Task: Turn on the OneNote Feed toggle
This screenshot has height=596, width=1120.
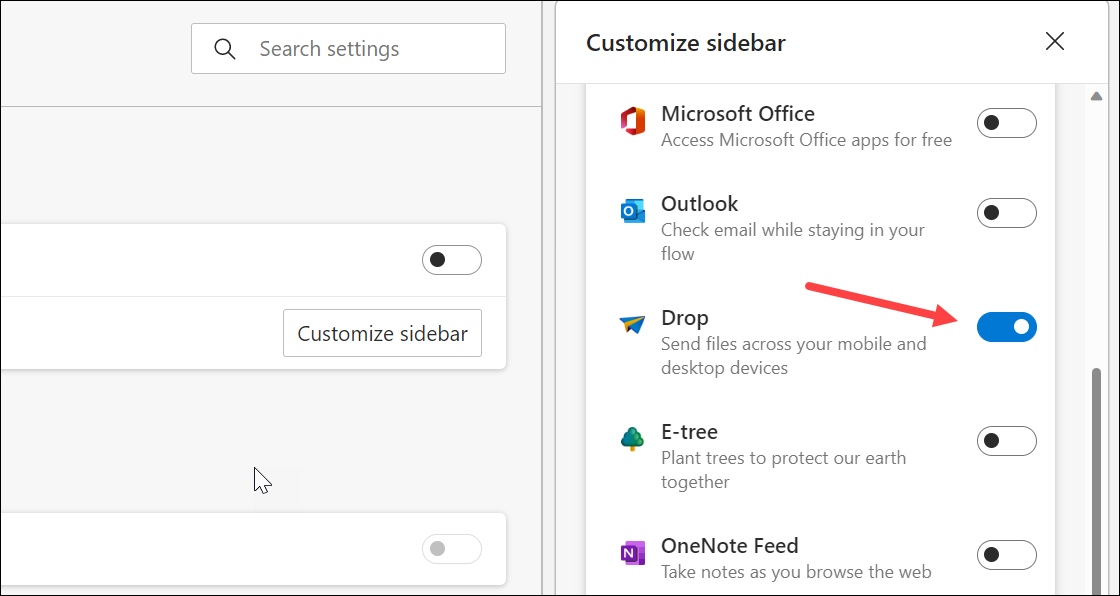Action: (x=1007, y=554)
